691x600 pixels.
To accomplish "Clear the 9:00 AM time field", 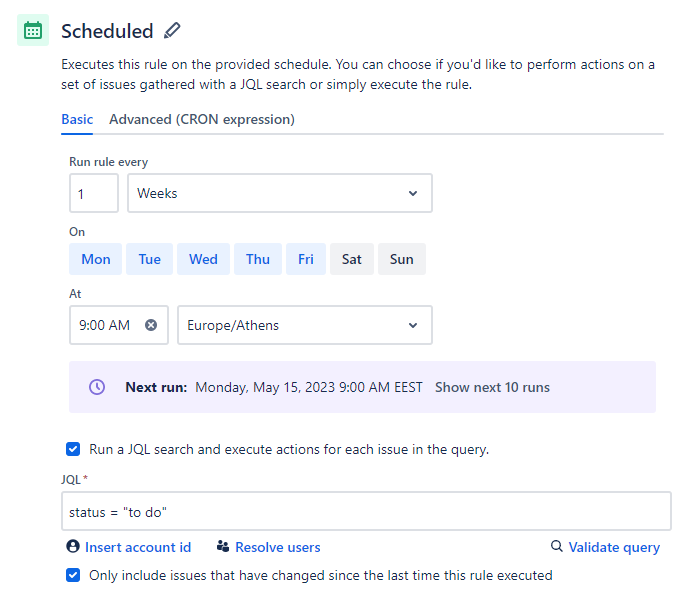I will coord(151,325).
